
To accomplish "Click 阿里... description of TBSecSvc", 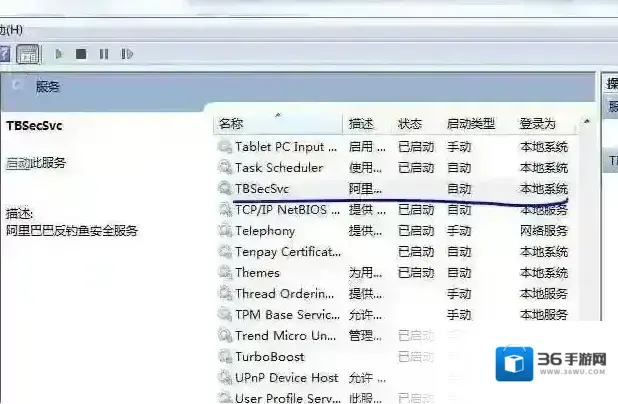I will pyautogui.click(x=365, y=189).
